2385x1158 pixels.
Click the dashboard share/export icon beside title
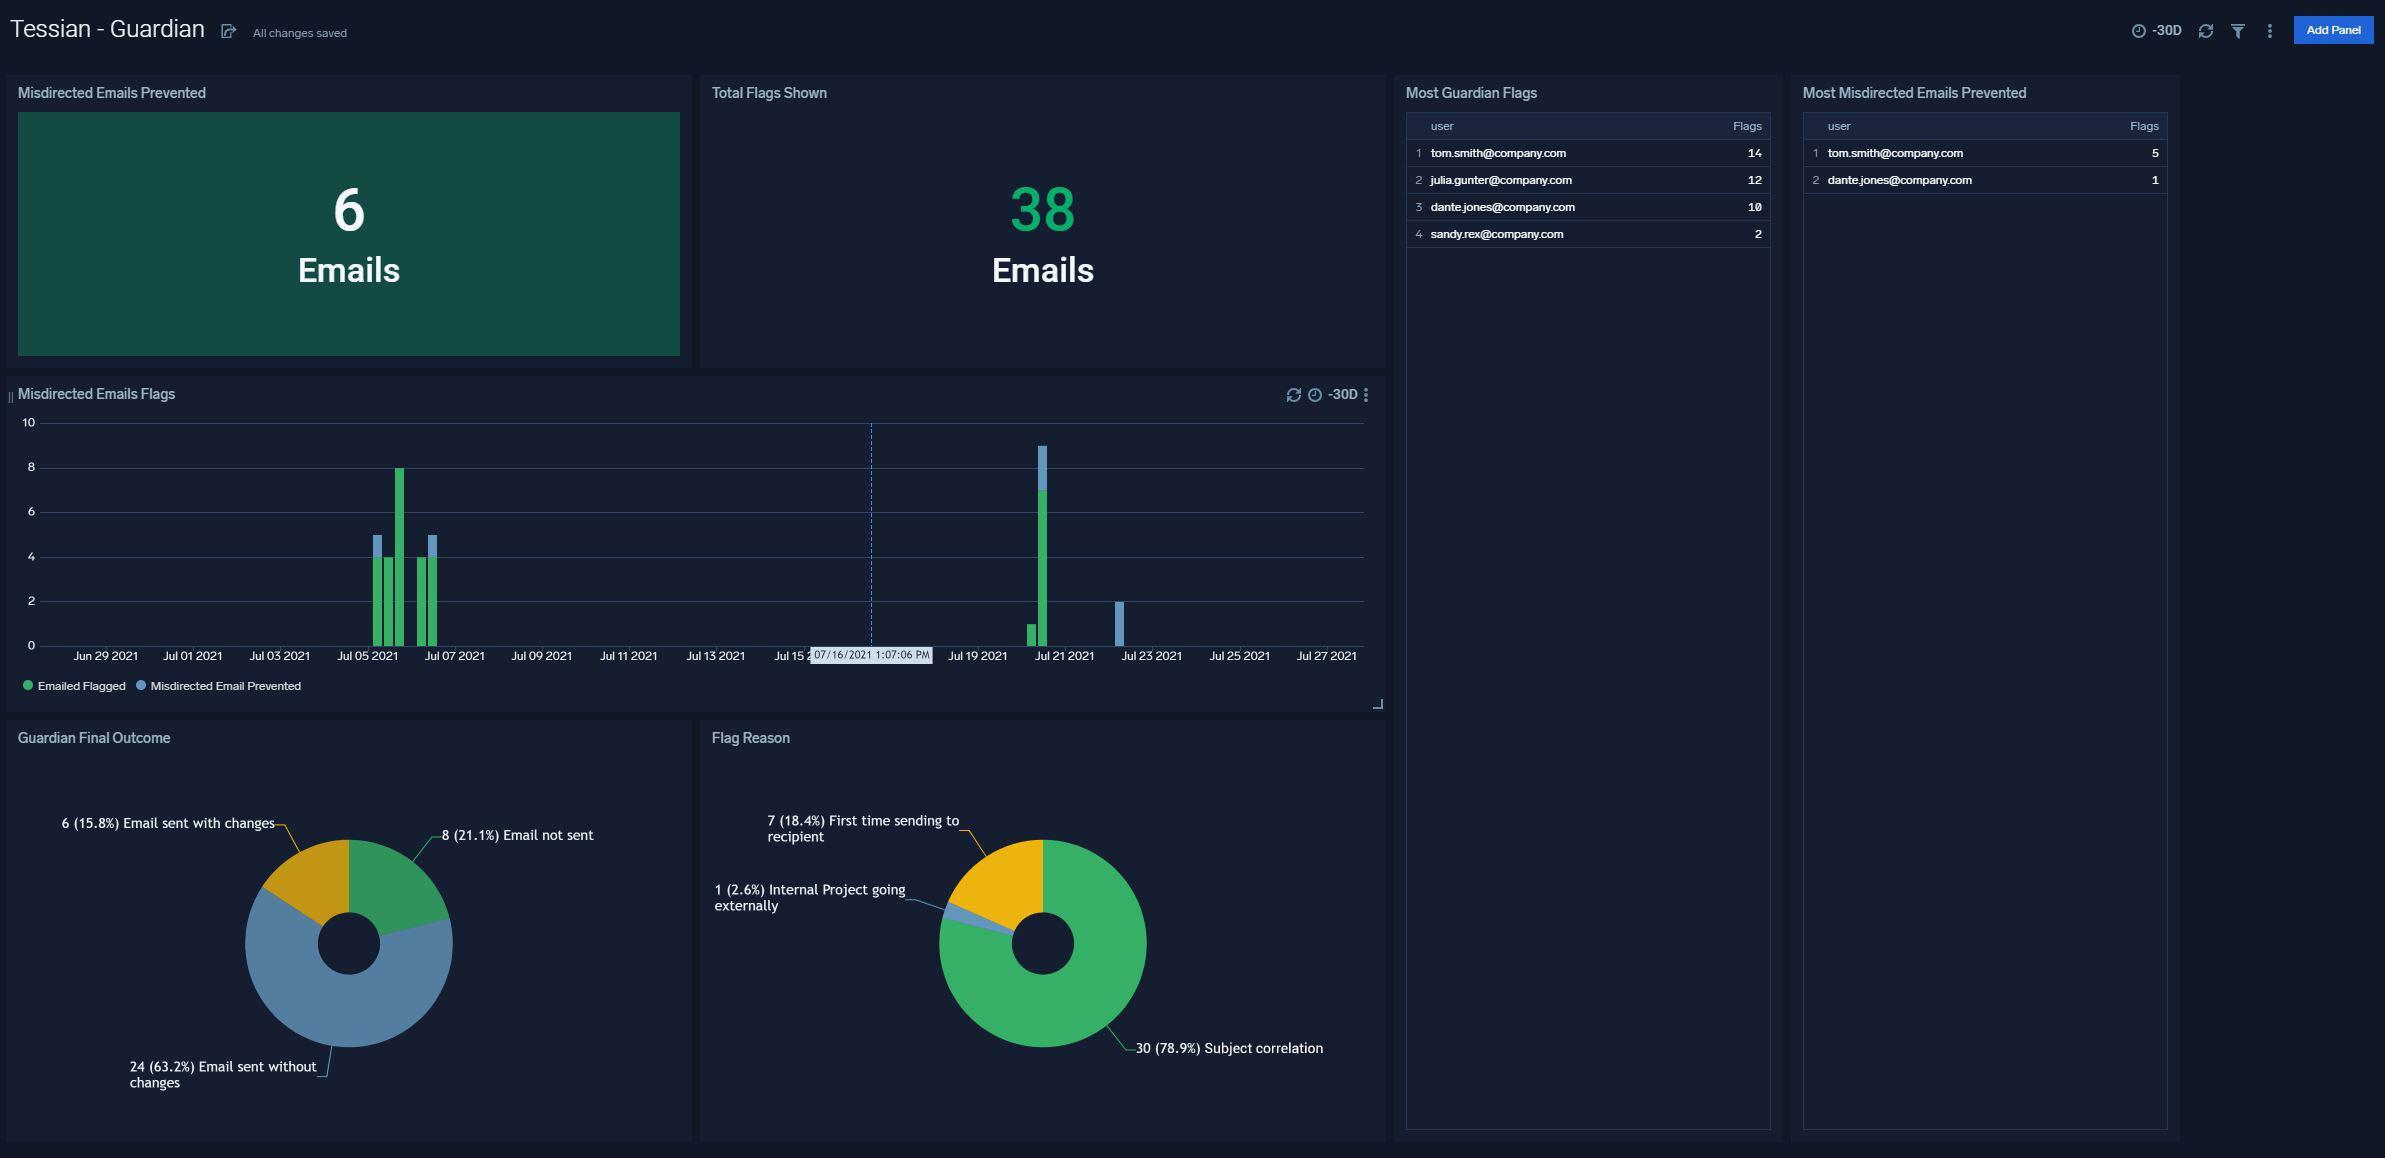228,32
